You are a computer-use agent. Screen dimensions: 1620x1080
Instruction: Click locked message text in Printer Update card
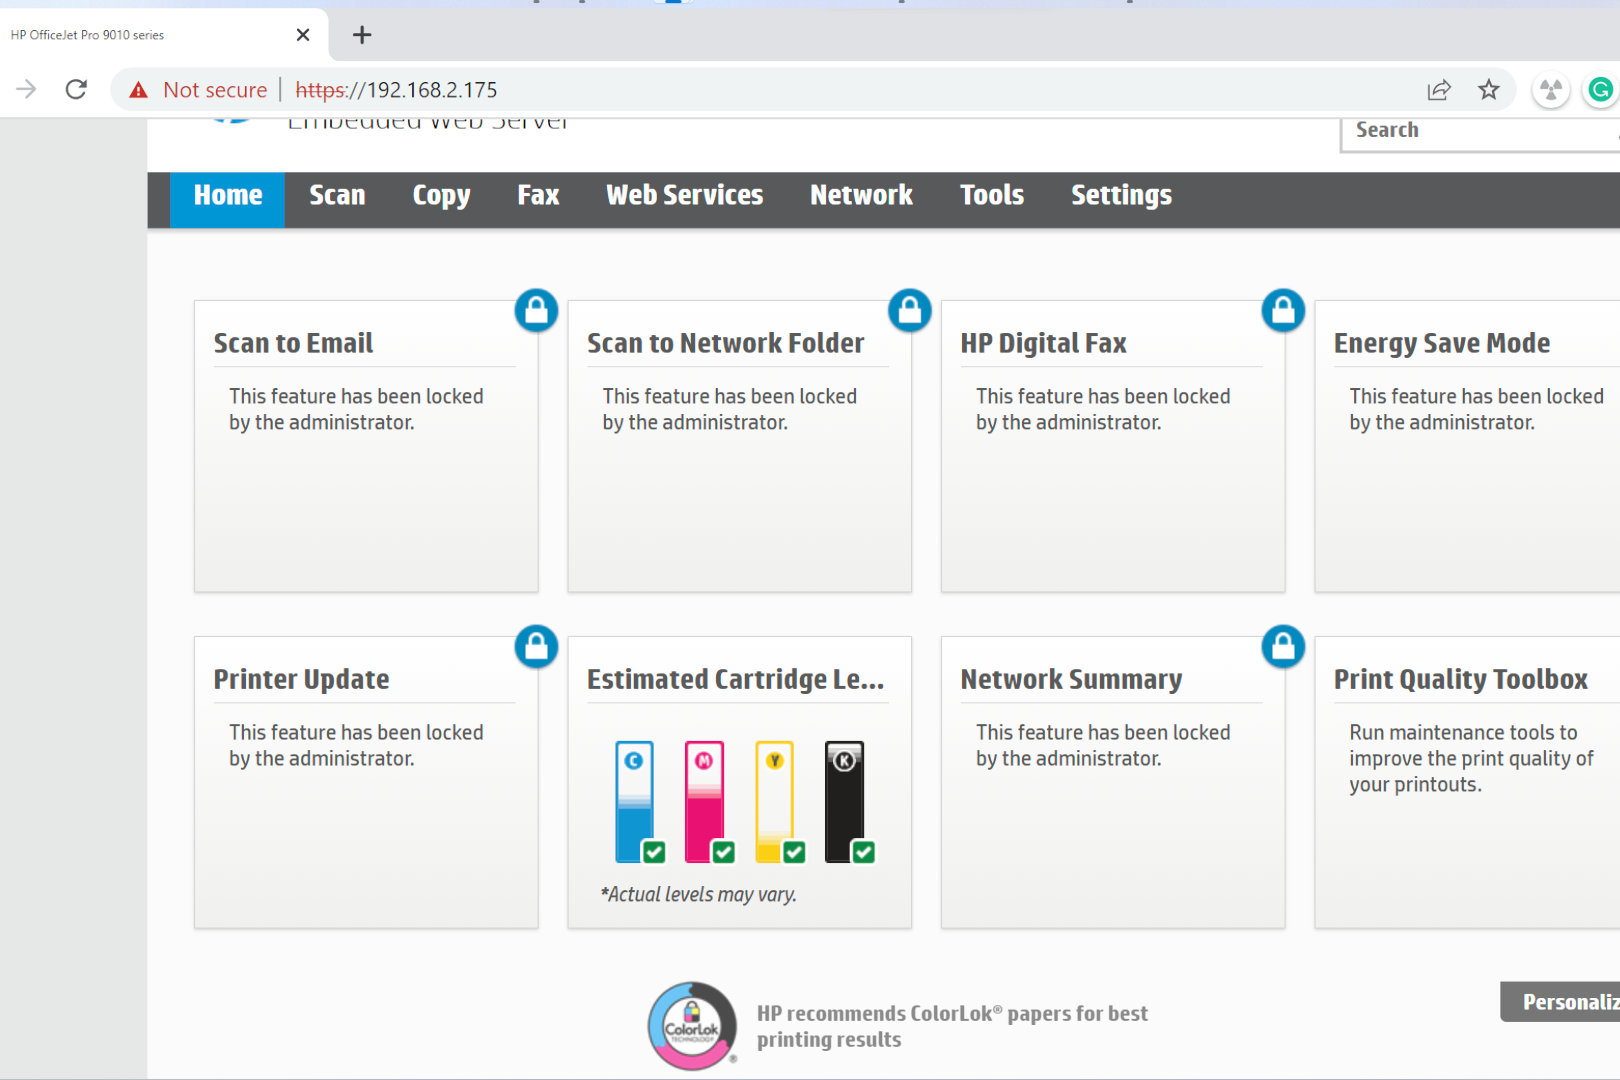356,746
